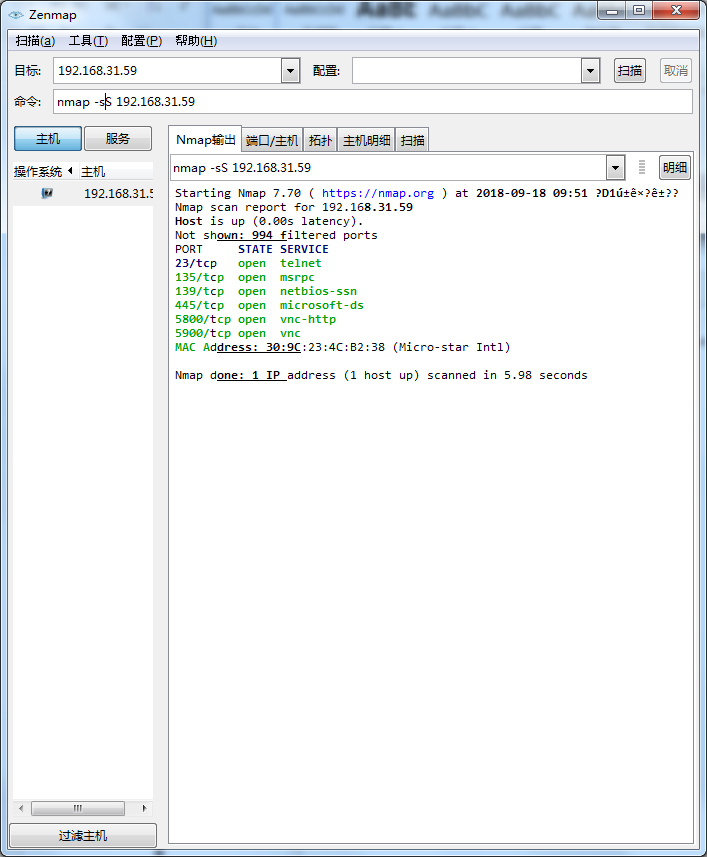Click the 取消 cancel button
This screenshot has height=857, width=707.
click(x=676, y=71)
